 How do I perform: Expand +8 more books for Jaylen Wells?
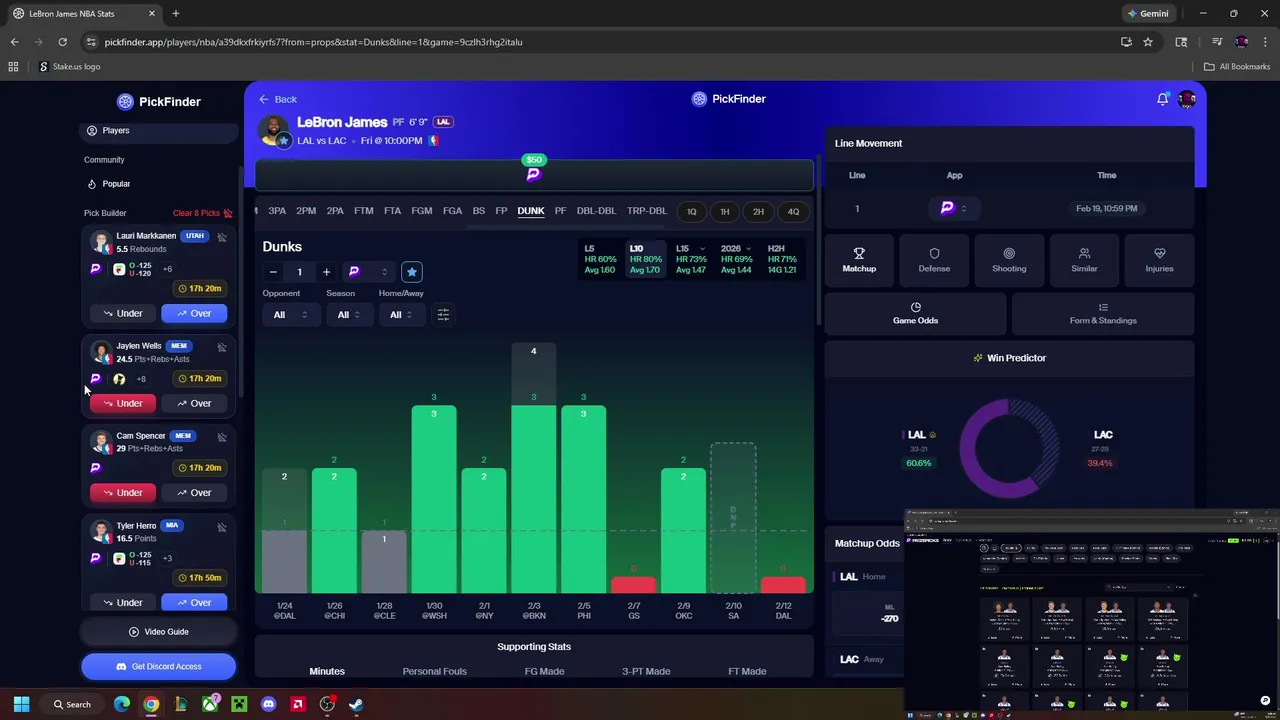(x=141, y=379)
